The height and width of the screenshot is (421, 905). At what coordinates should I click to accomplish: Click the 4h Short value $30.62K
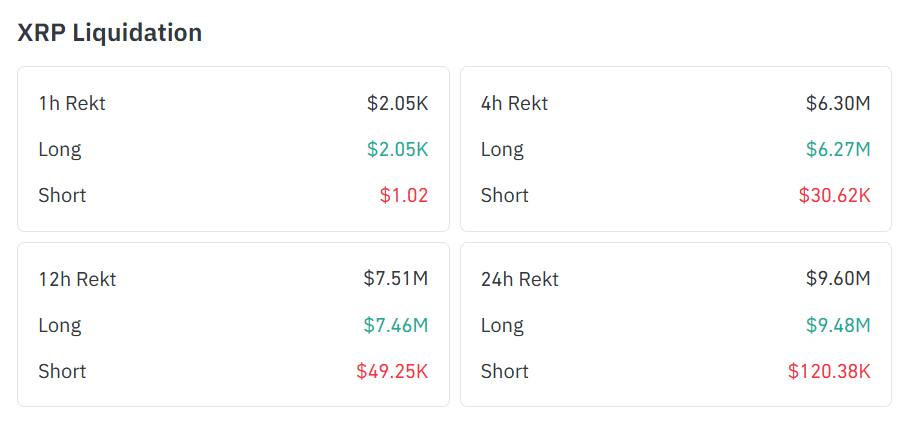coord(835,195)
